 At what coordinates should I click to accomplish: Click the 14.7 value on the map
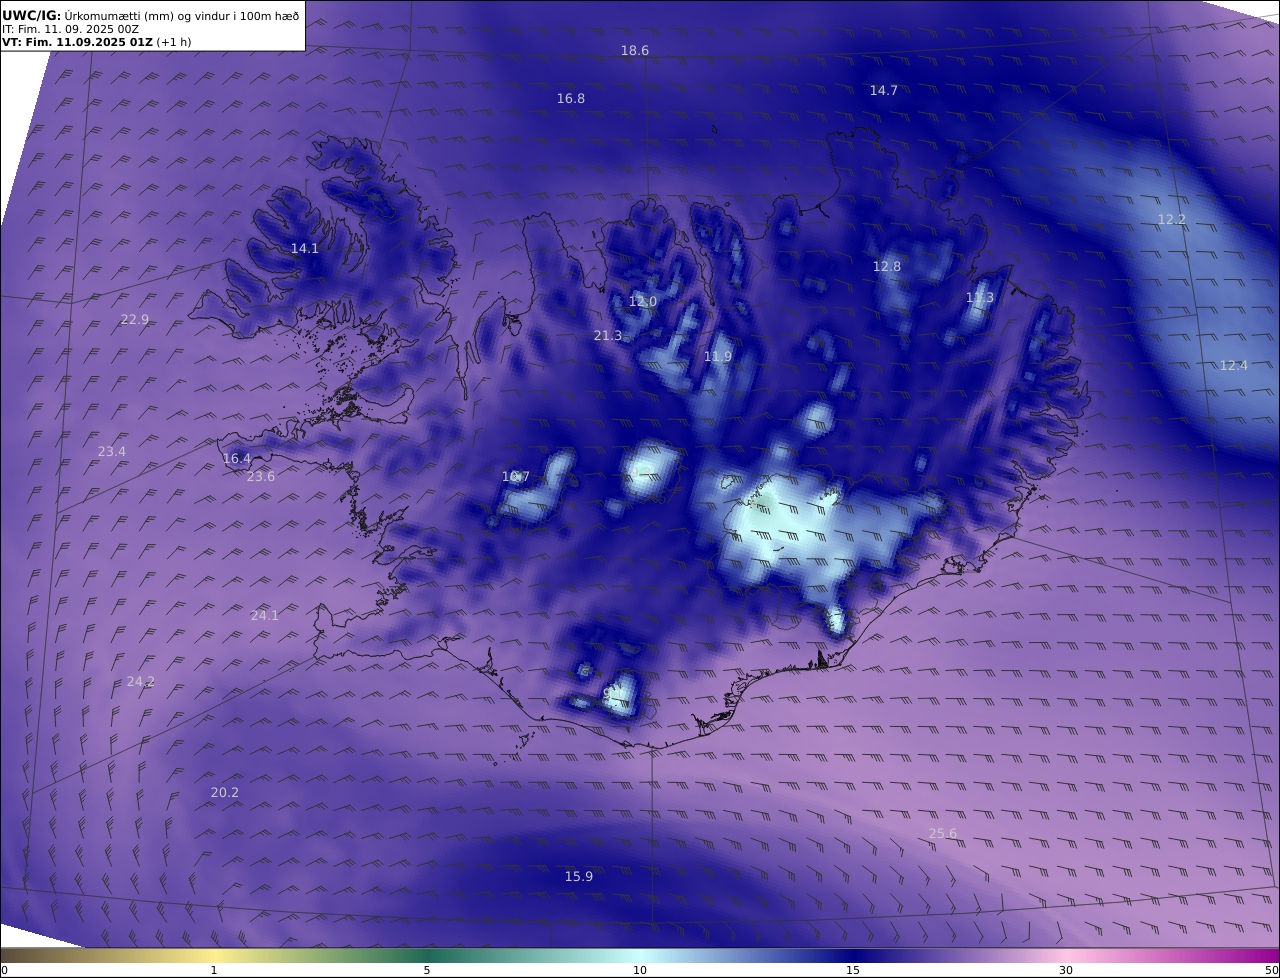pos(883,90)
